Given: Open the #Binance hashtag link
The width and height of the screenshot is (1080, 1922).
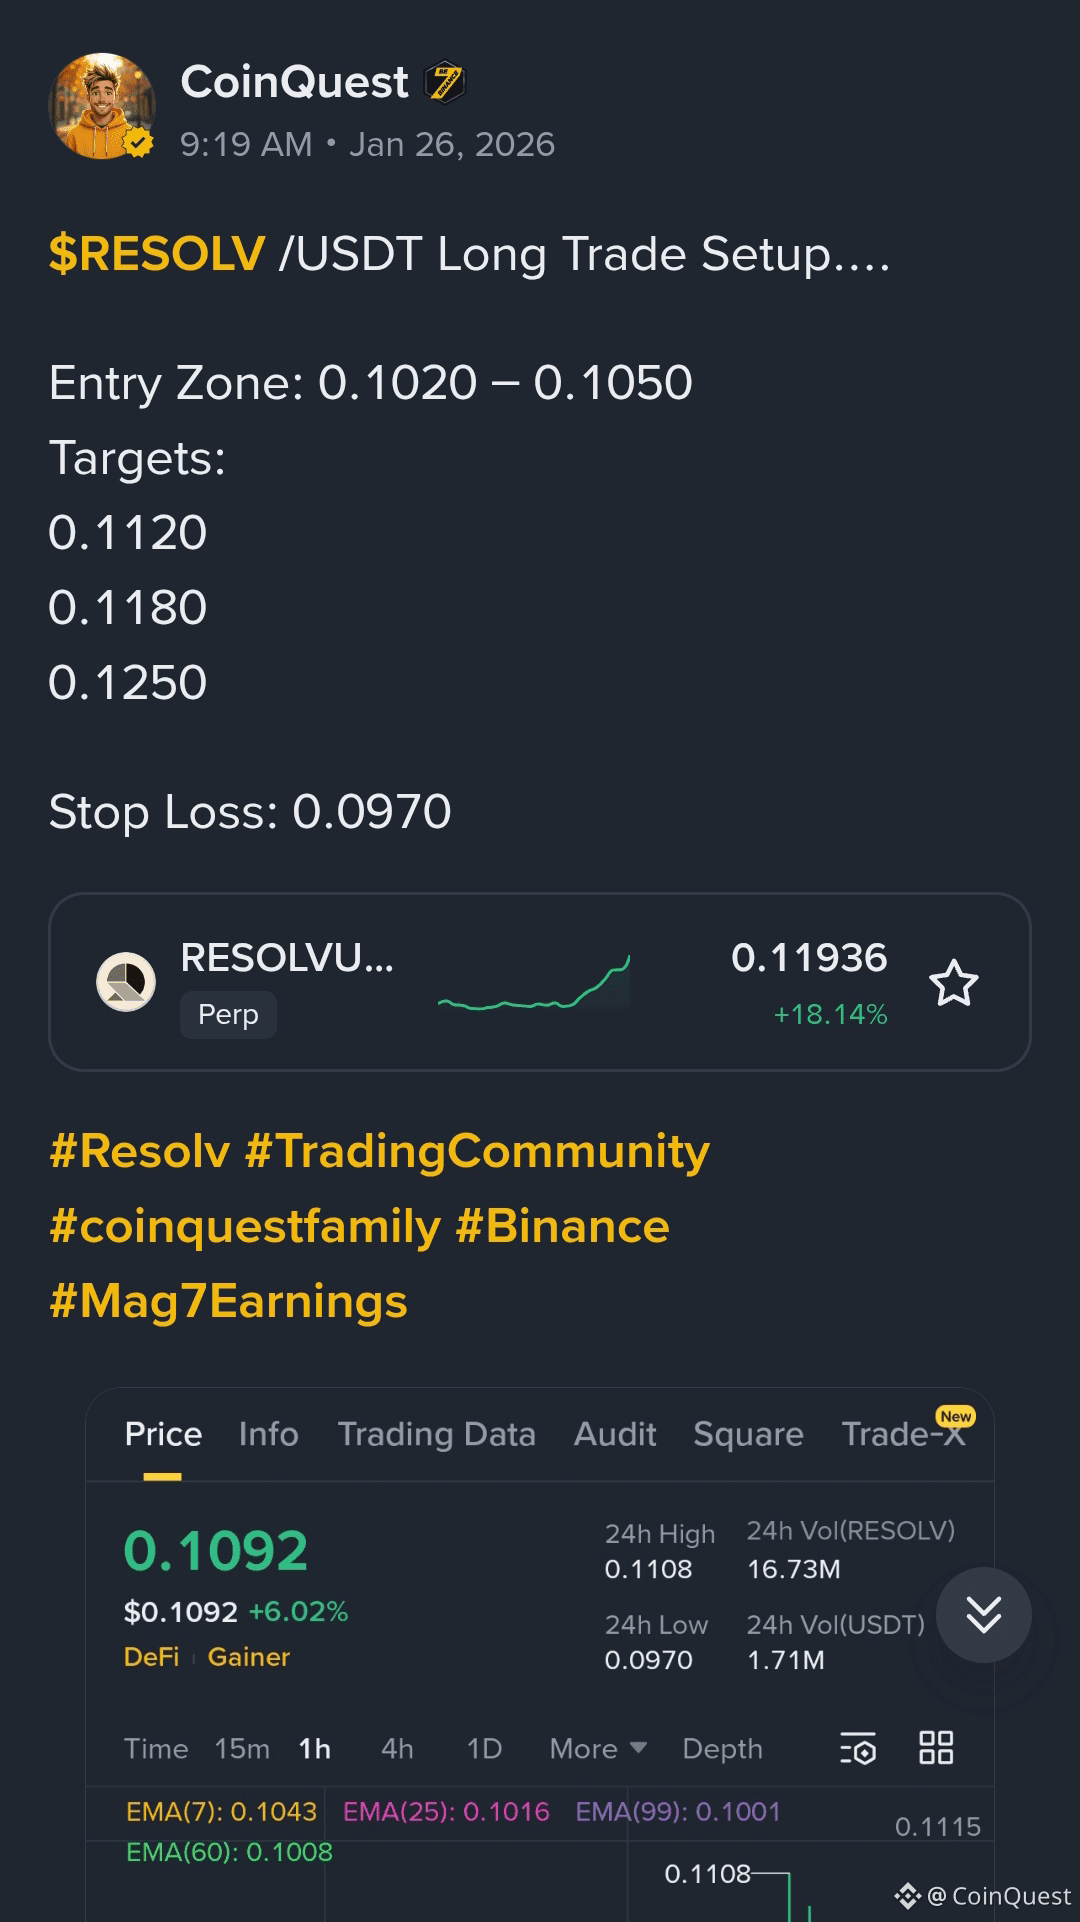Looking at the screenshot, I should coord(563,1224).
